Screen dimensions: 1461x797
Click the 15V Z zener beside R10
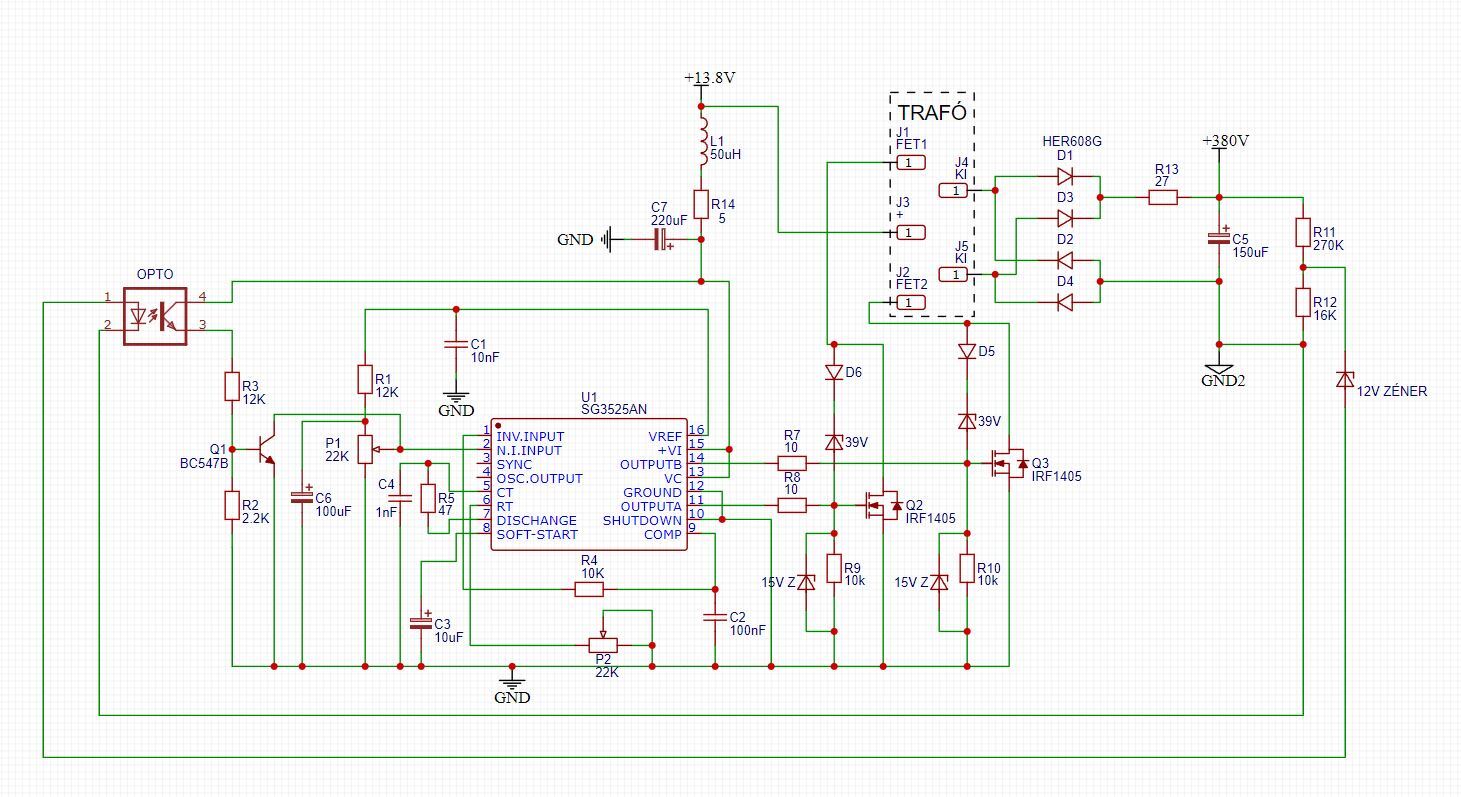click(x=939, y=582)
